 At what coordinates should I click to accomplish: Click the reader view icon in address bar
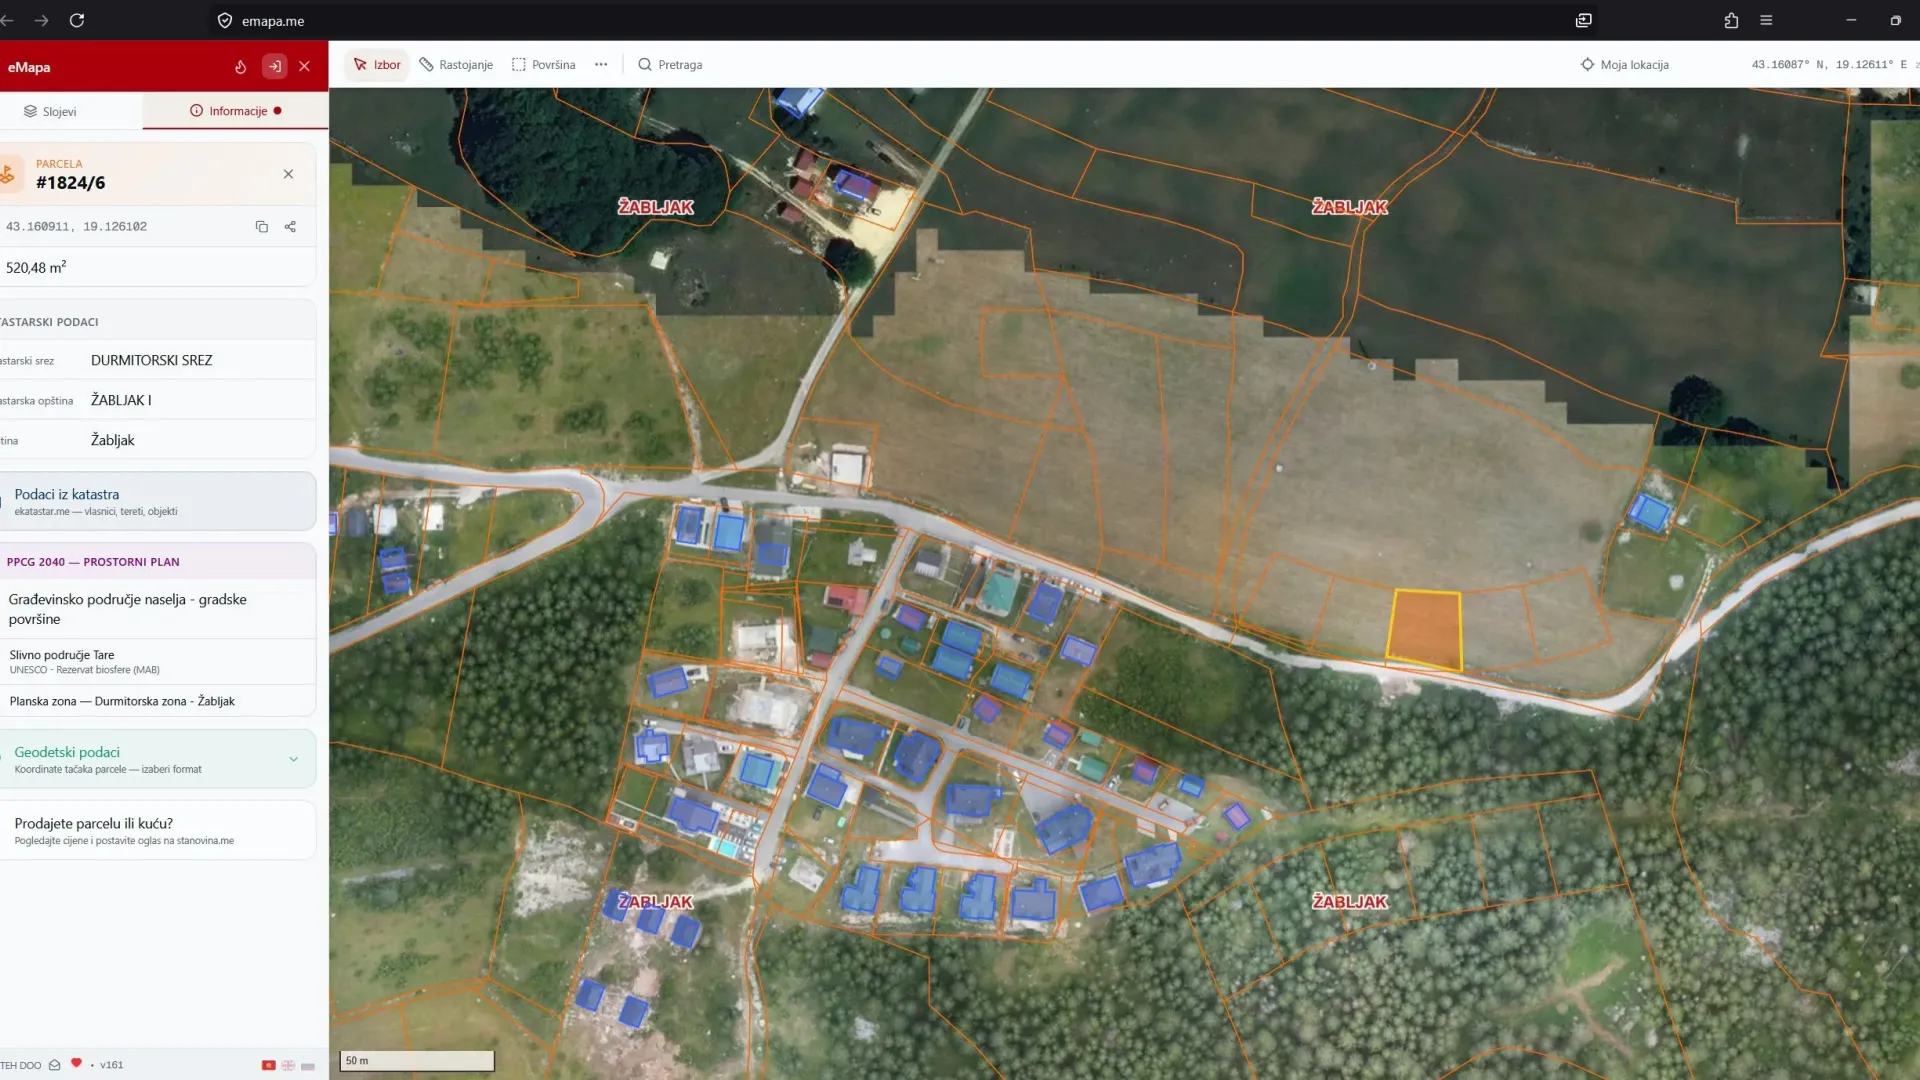tap(1584, 20)
